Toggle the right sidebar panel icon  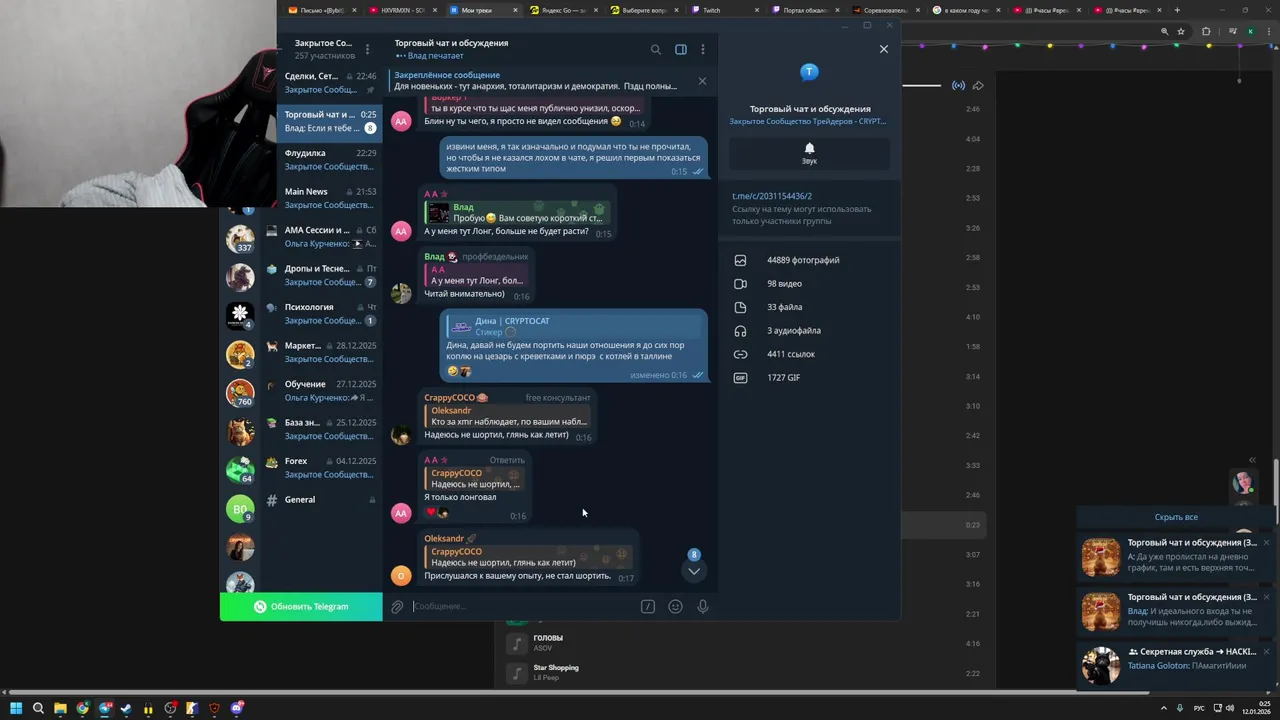681,49
